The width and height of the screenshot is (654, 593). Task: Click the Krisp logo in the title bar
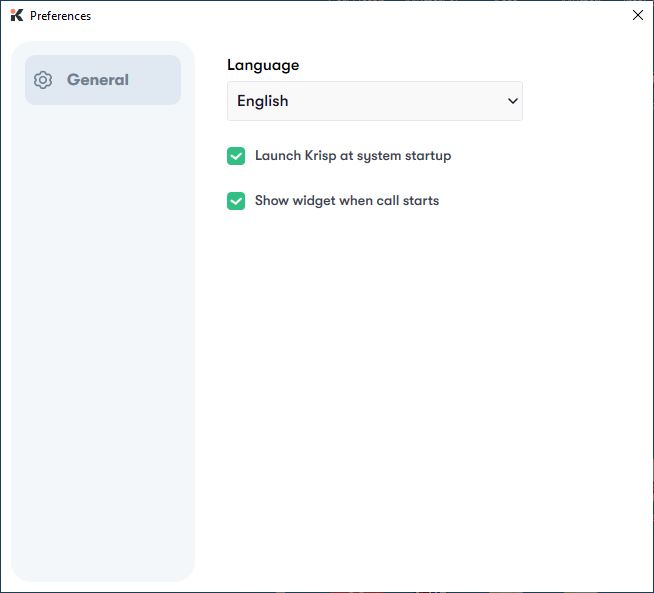[x=17, y=15]
